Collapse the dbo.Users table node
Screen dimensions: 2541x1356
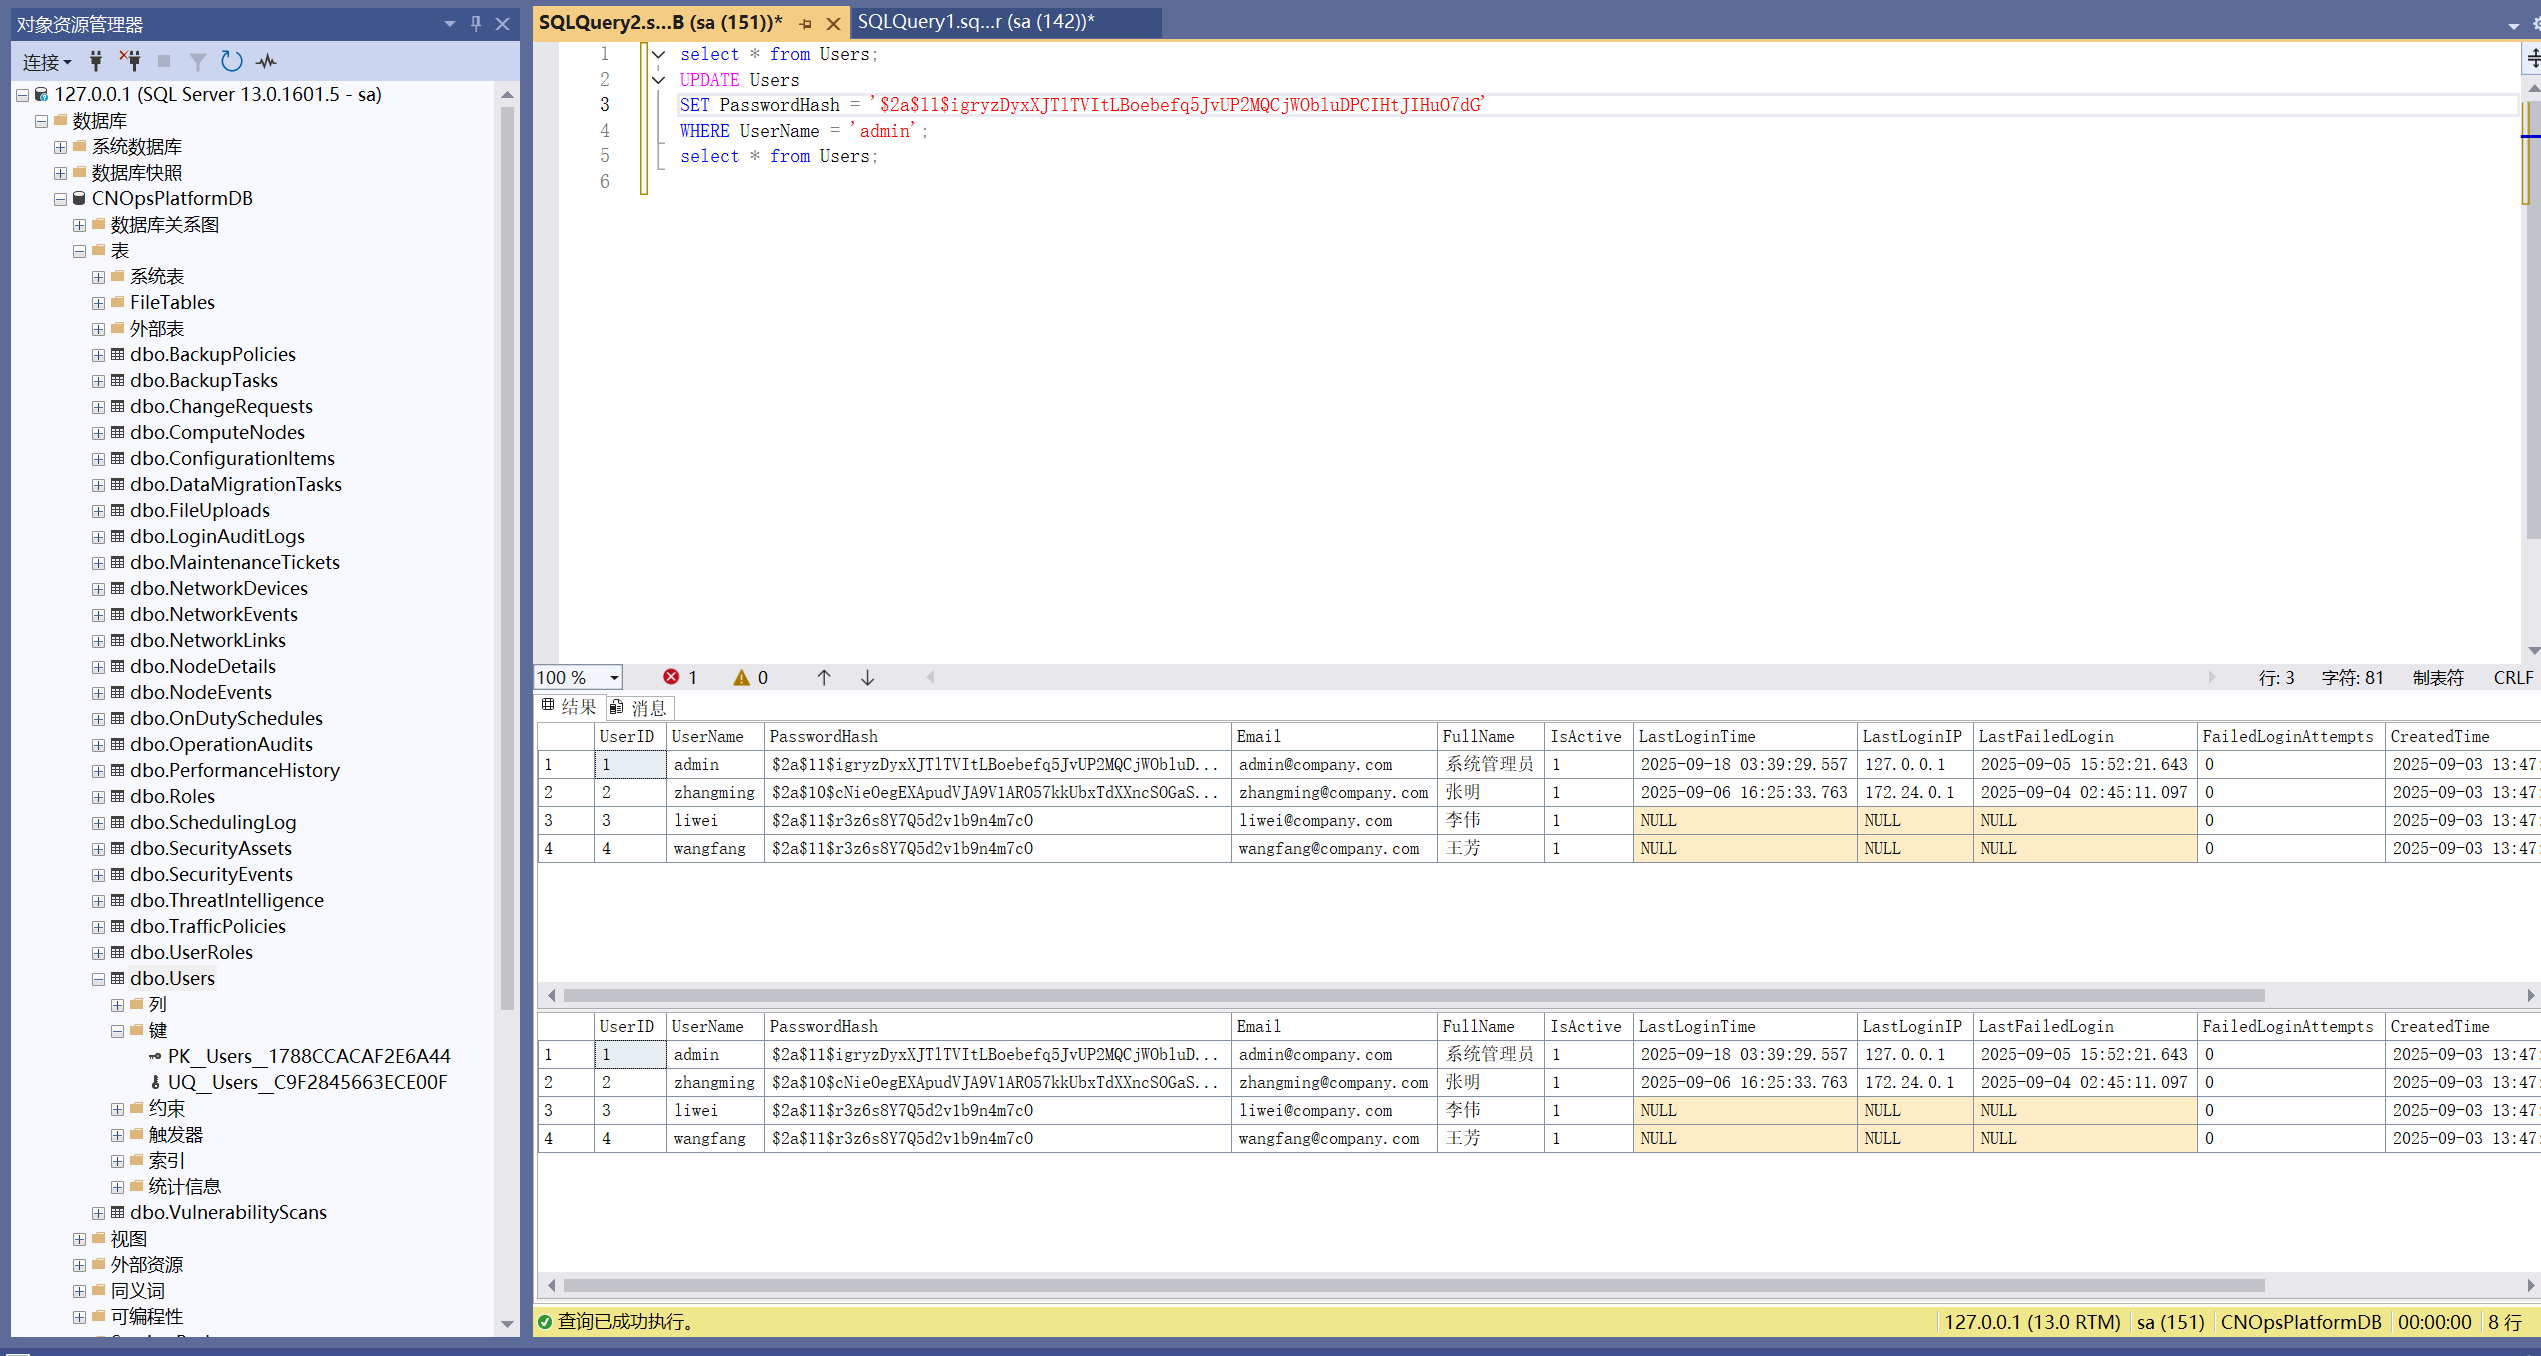click(x=98, y=979)
